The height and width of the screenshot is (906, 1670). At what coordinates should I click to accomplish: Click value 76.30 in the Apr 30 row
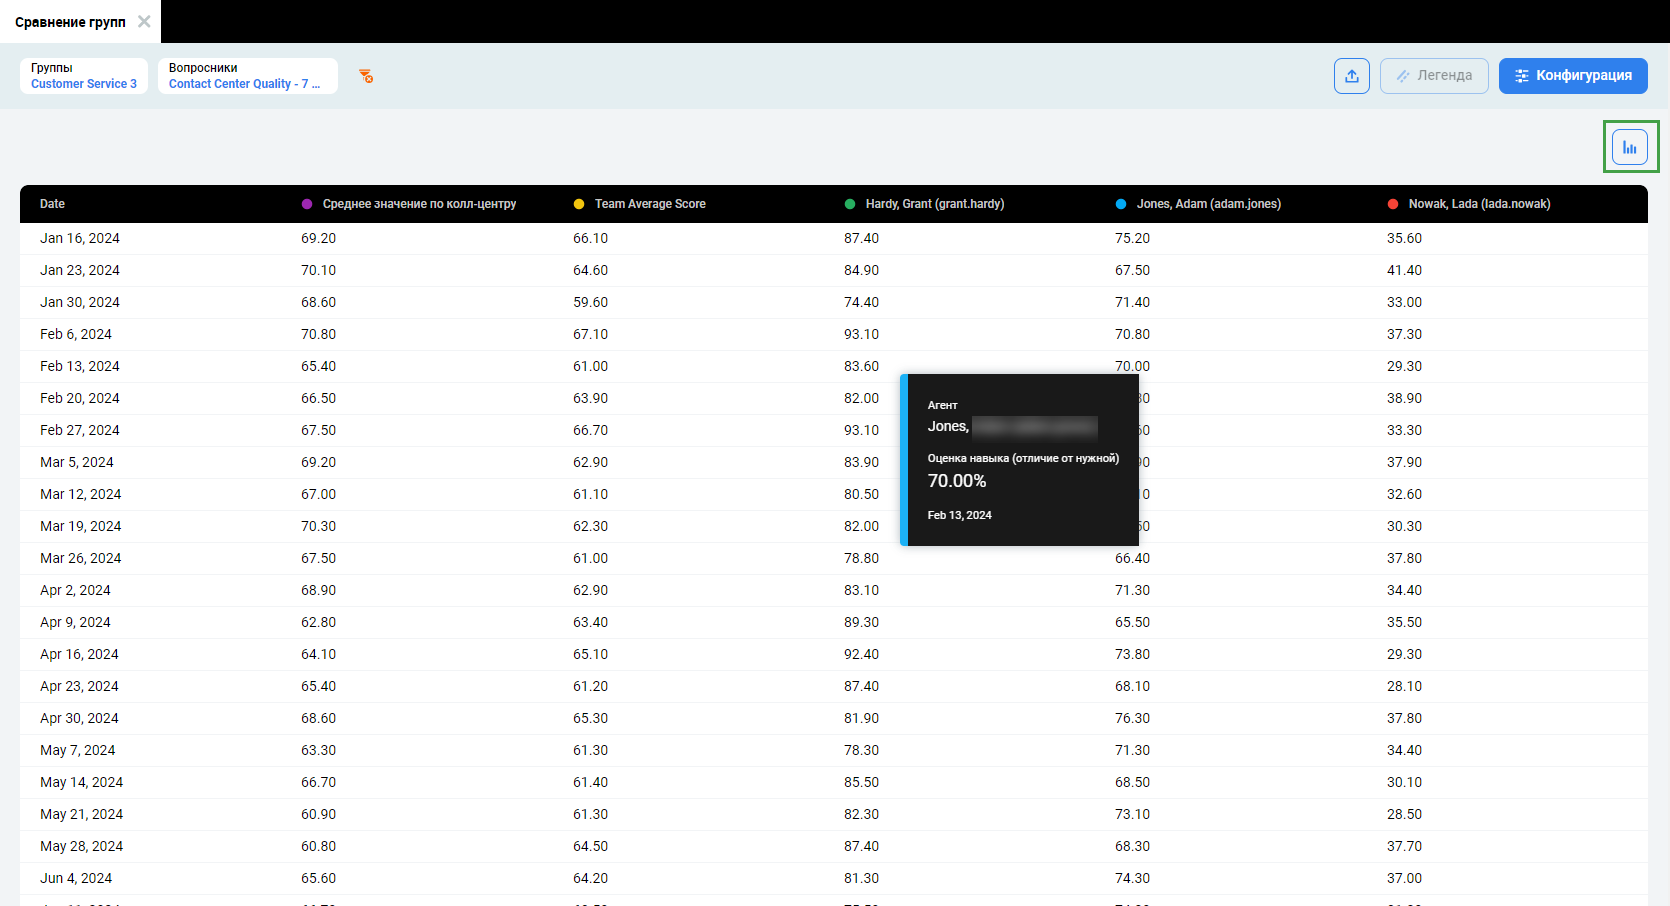click(x=1132, y=718)
